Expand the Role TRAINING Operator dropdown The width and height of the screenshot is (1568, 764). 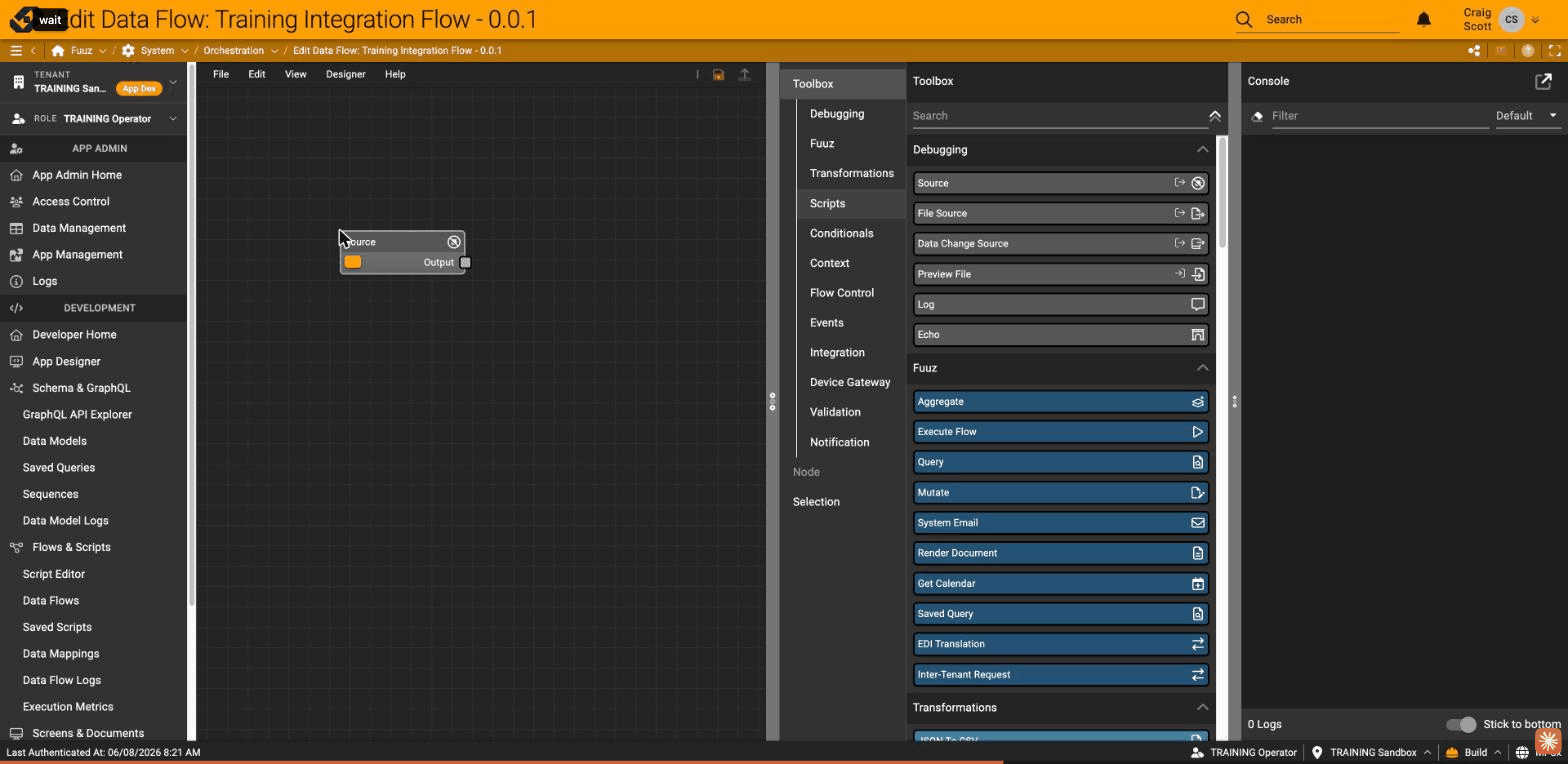[x=173, y=119]
